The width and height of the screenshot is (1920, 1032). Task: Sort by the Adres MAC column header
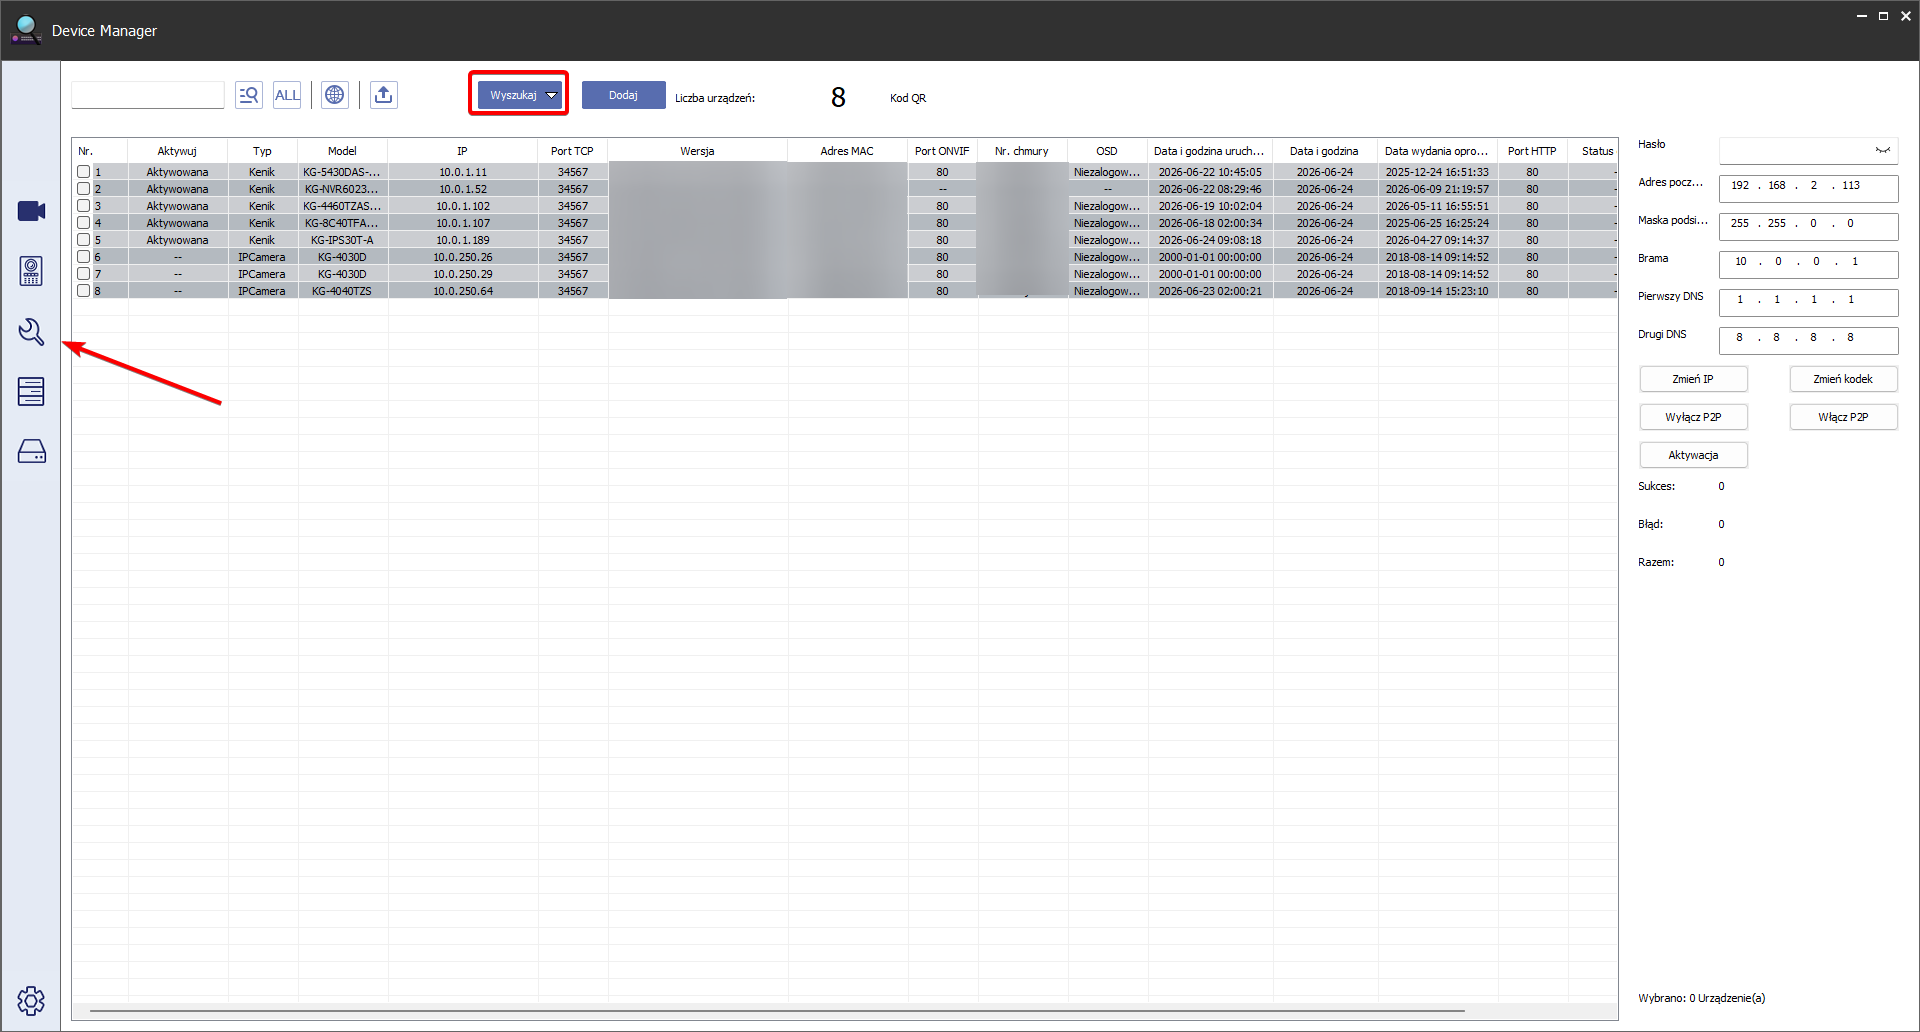[x=847, y=151]
